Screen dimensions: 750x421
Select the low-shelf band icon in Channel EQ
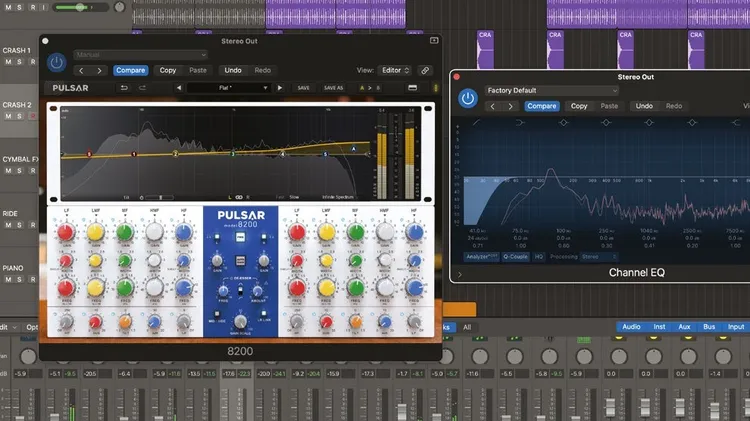click(520, 123)
